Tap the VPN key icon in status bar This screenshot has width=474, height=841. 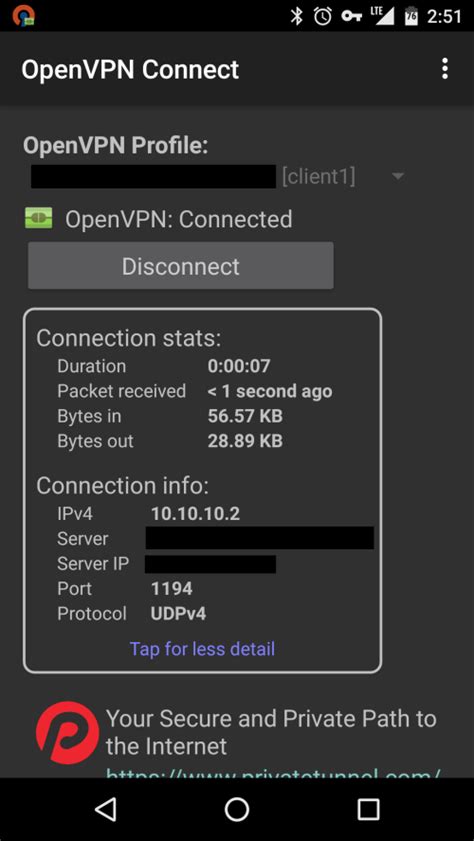click(352, 16)
